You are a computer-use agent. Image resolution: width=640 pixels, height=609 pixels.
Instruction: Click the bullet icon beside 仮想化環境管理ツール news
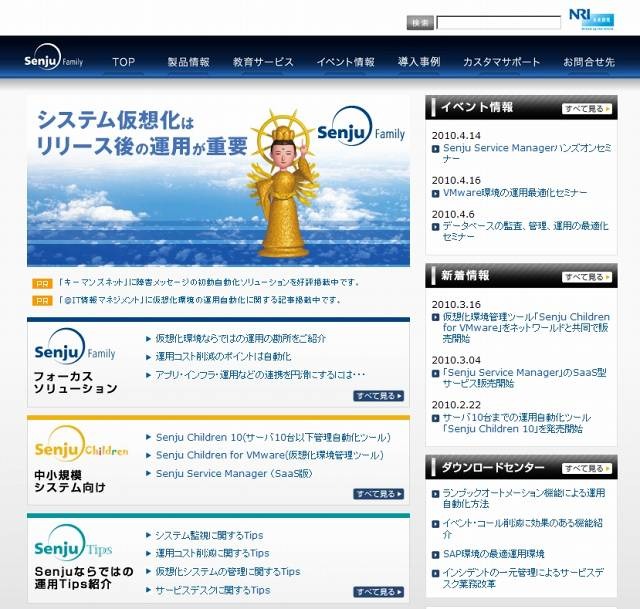click(436, 318)
